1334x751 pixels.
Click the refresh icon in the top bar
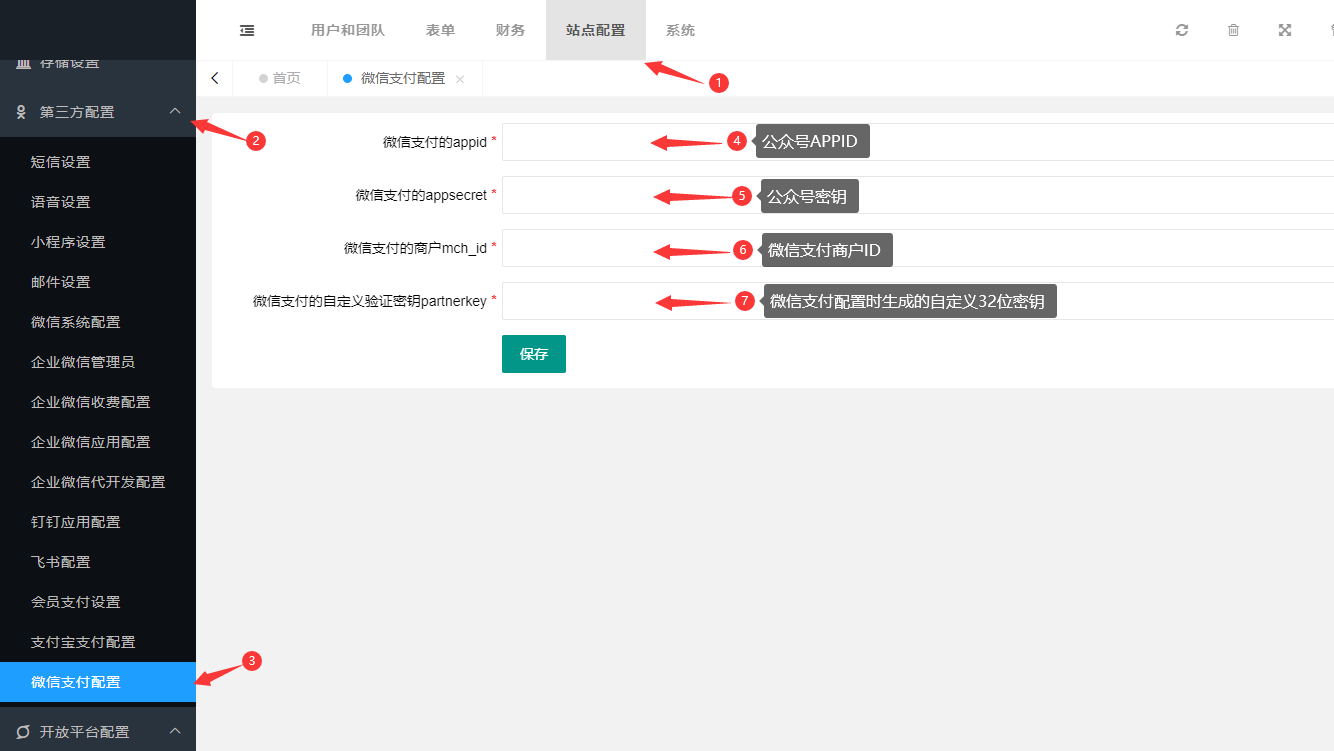(x=1182, y=30)
